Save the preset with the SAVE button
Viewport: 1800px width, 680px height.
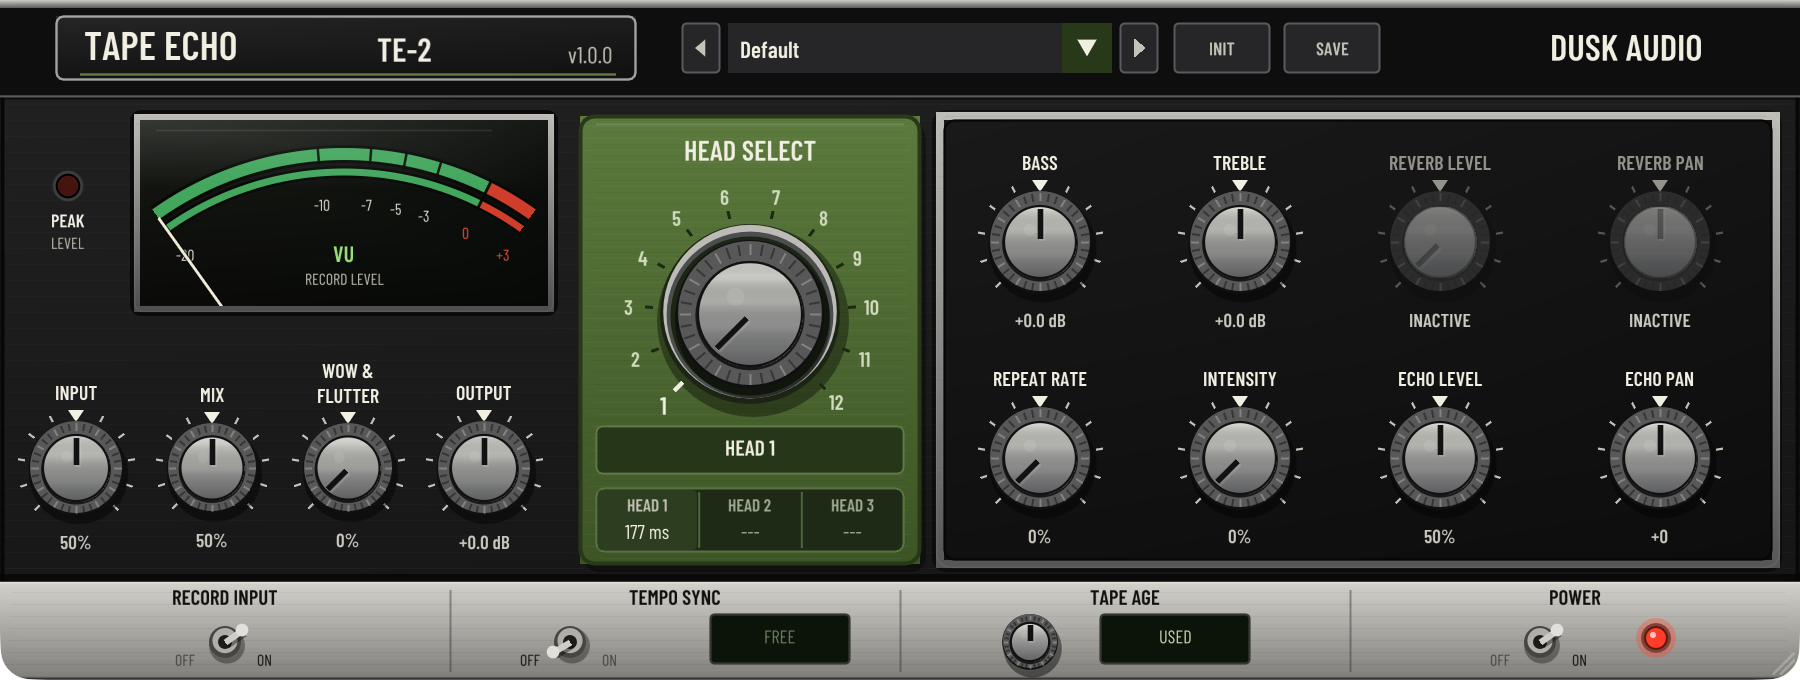pyautogui.click(x=1331, y=48)
